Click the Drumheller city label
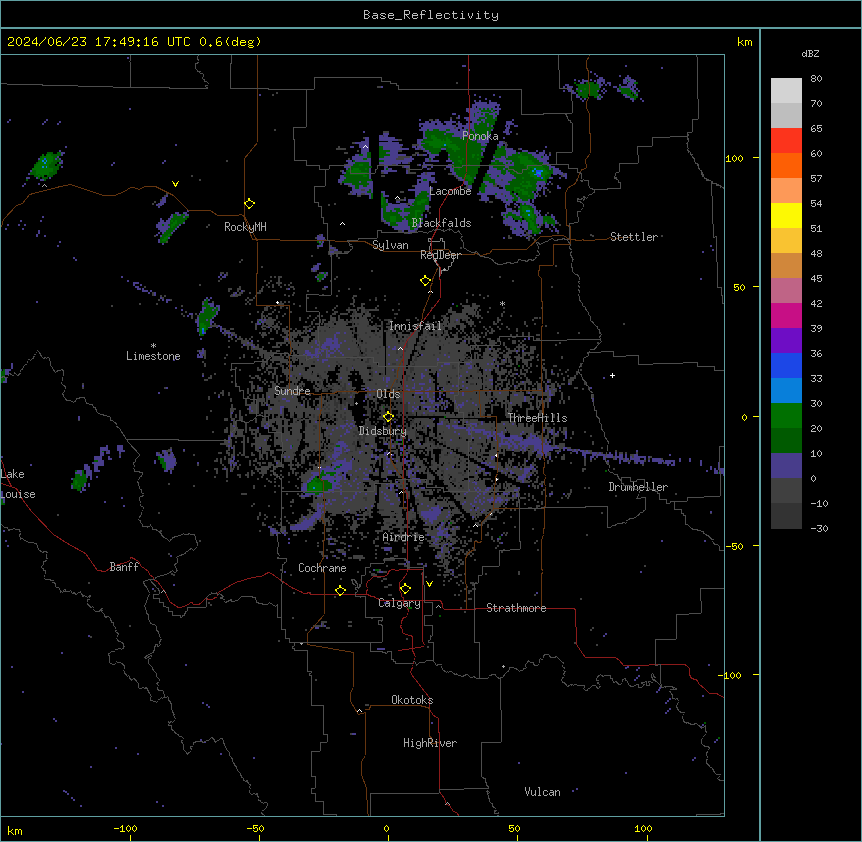The image size is (862, 842). (x=638, y=487)
